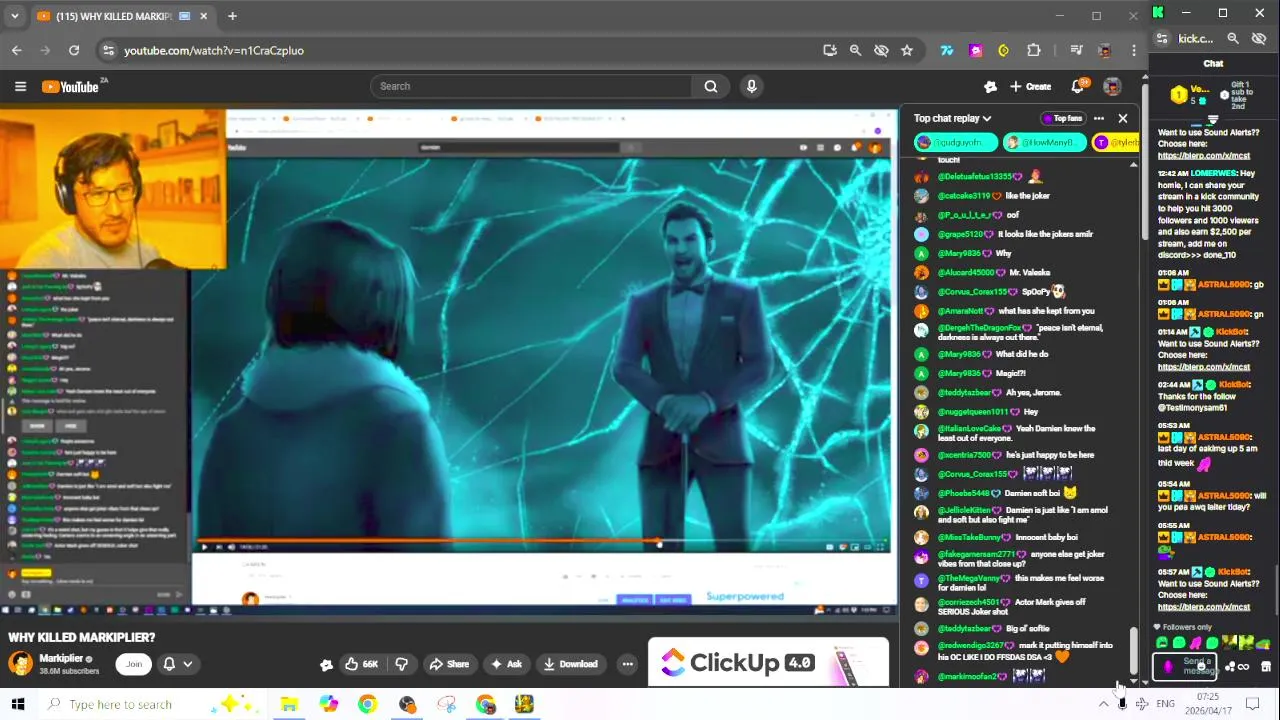Open the Kick window site settings icon
The image size is (1280, 720).
coord(1162,39)
